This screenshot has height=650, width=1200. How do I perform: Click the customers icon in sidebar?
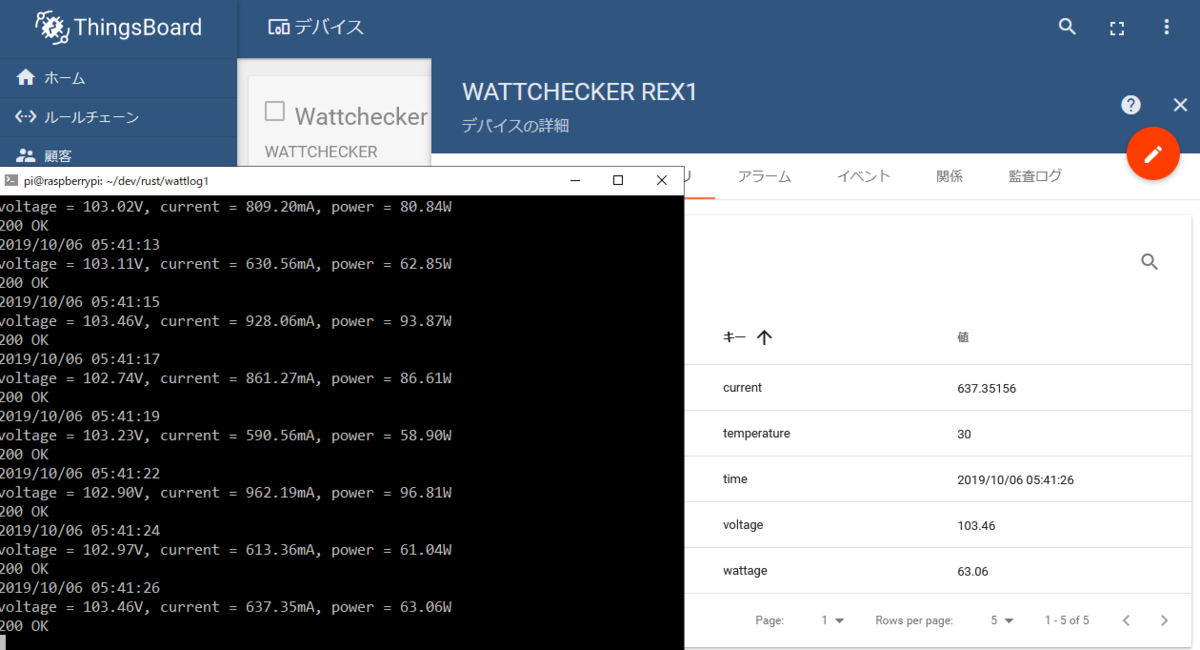[x=26, y=155]
